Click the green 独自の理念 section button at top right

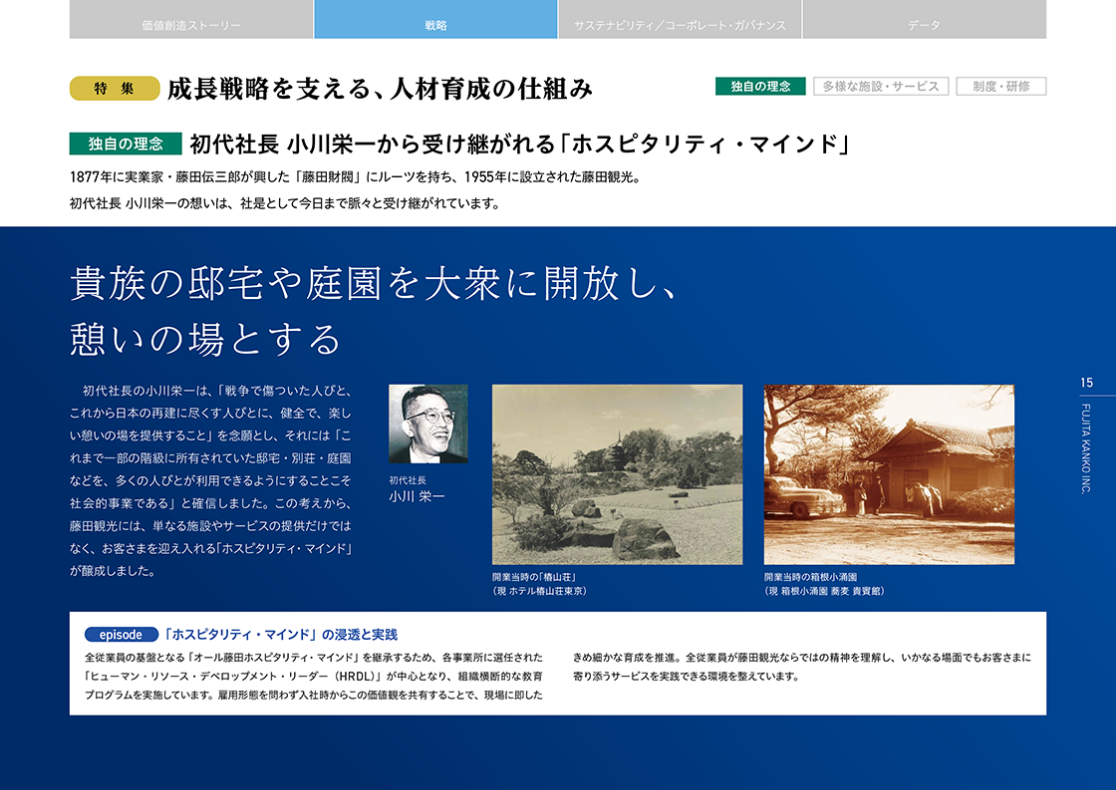[x=760, y=86]
